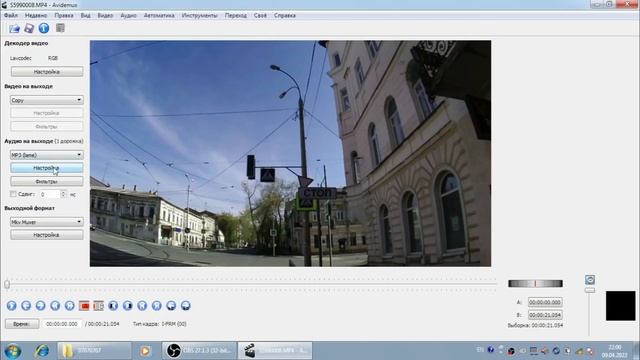Open the Переход menu
640x360 pixels.
pos(236,16)
